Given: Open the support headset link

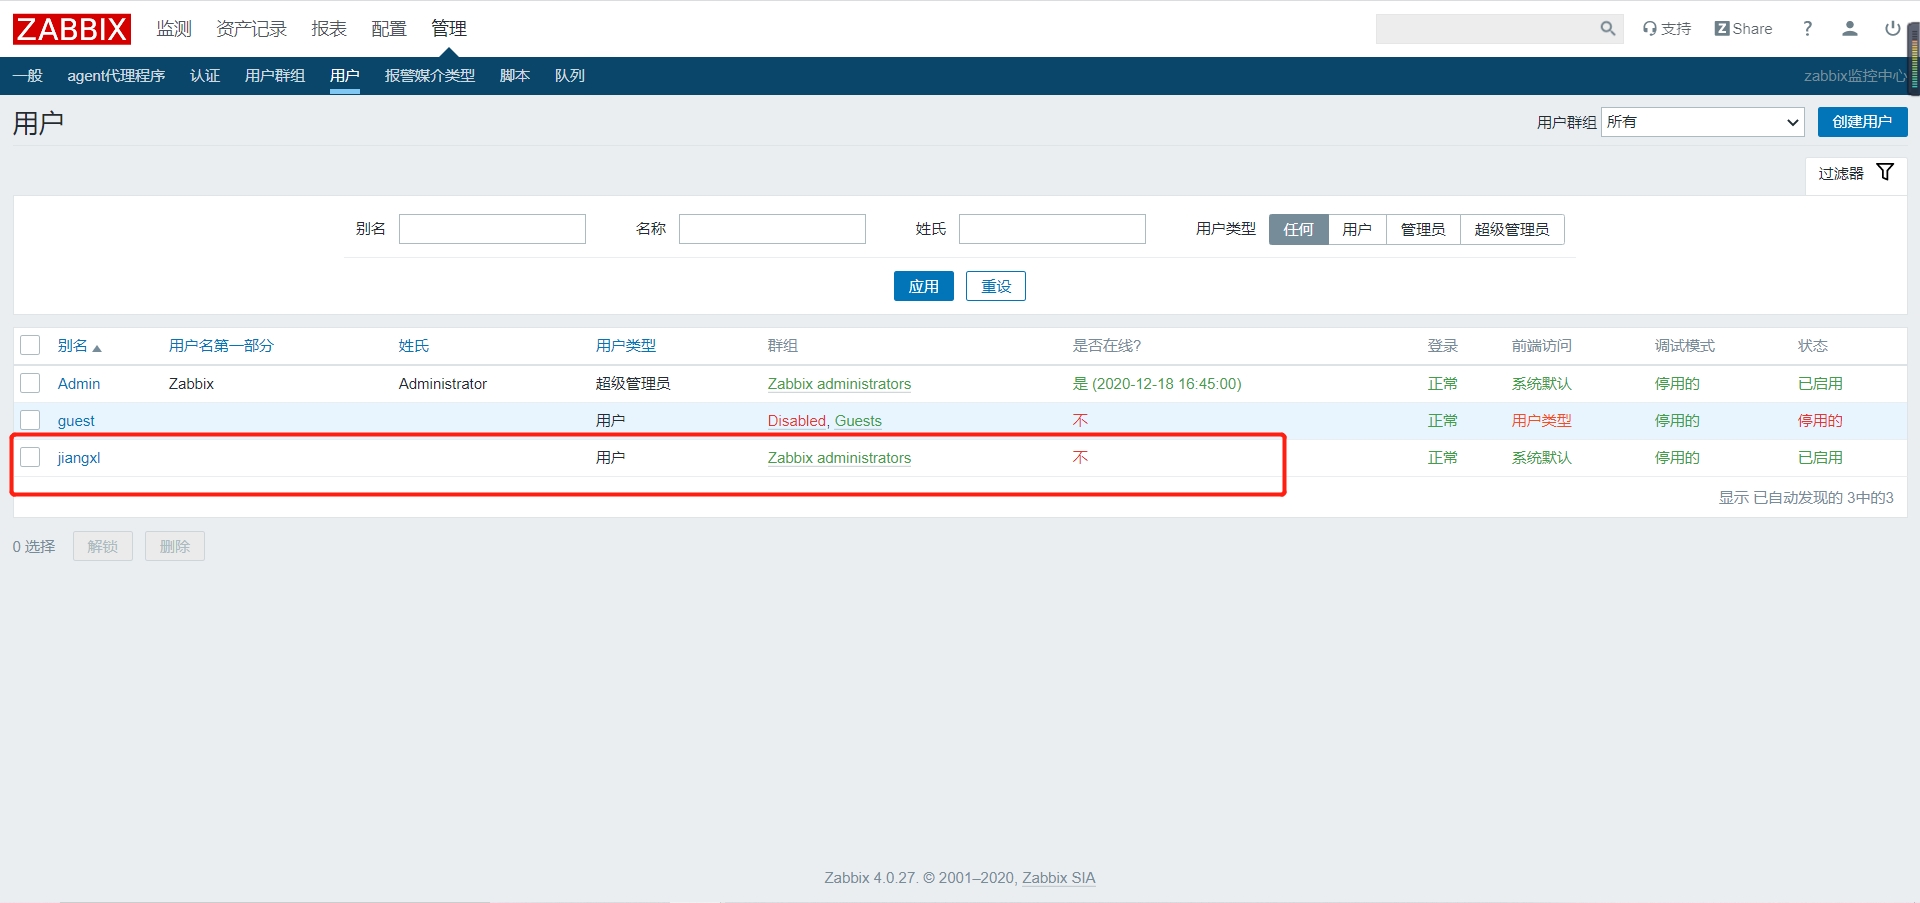Looking at the screenshot, I should (x=1667, y=29).
